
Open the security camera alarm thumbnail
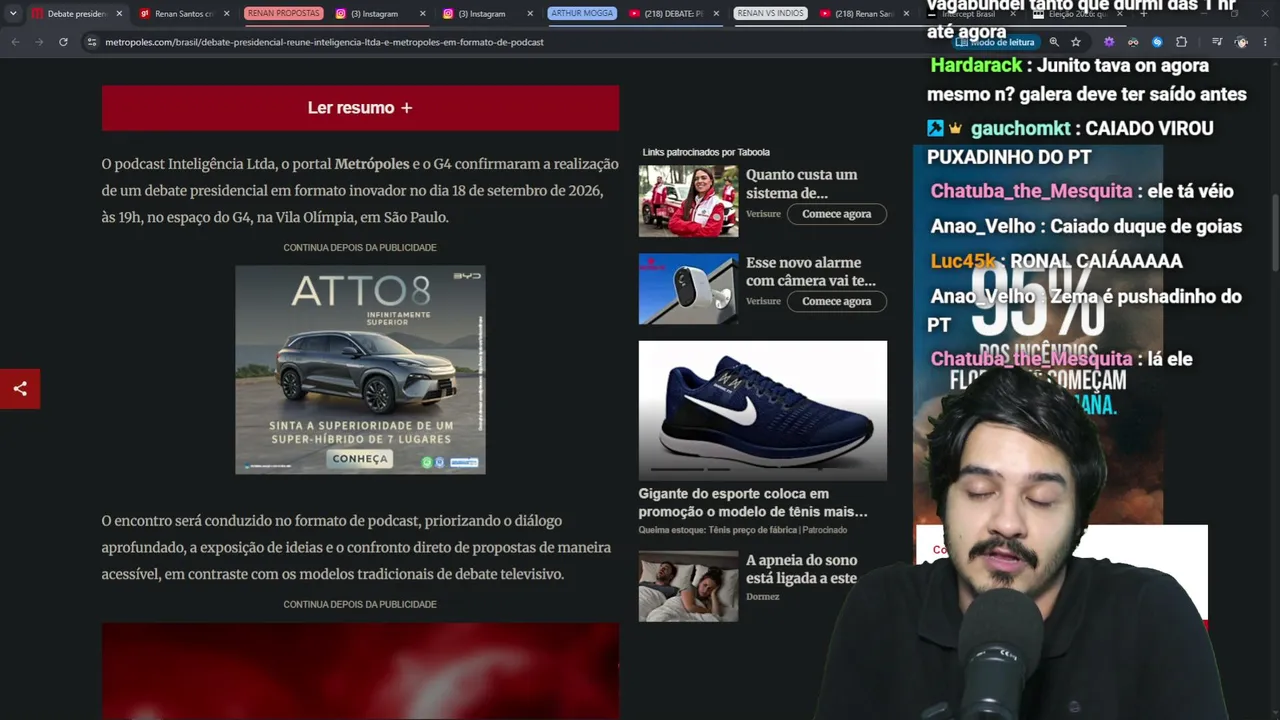tap(689, 289)
